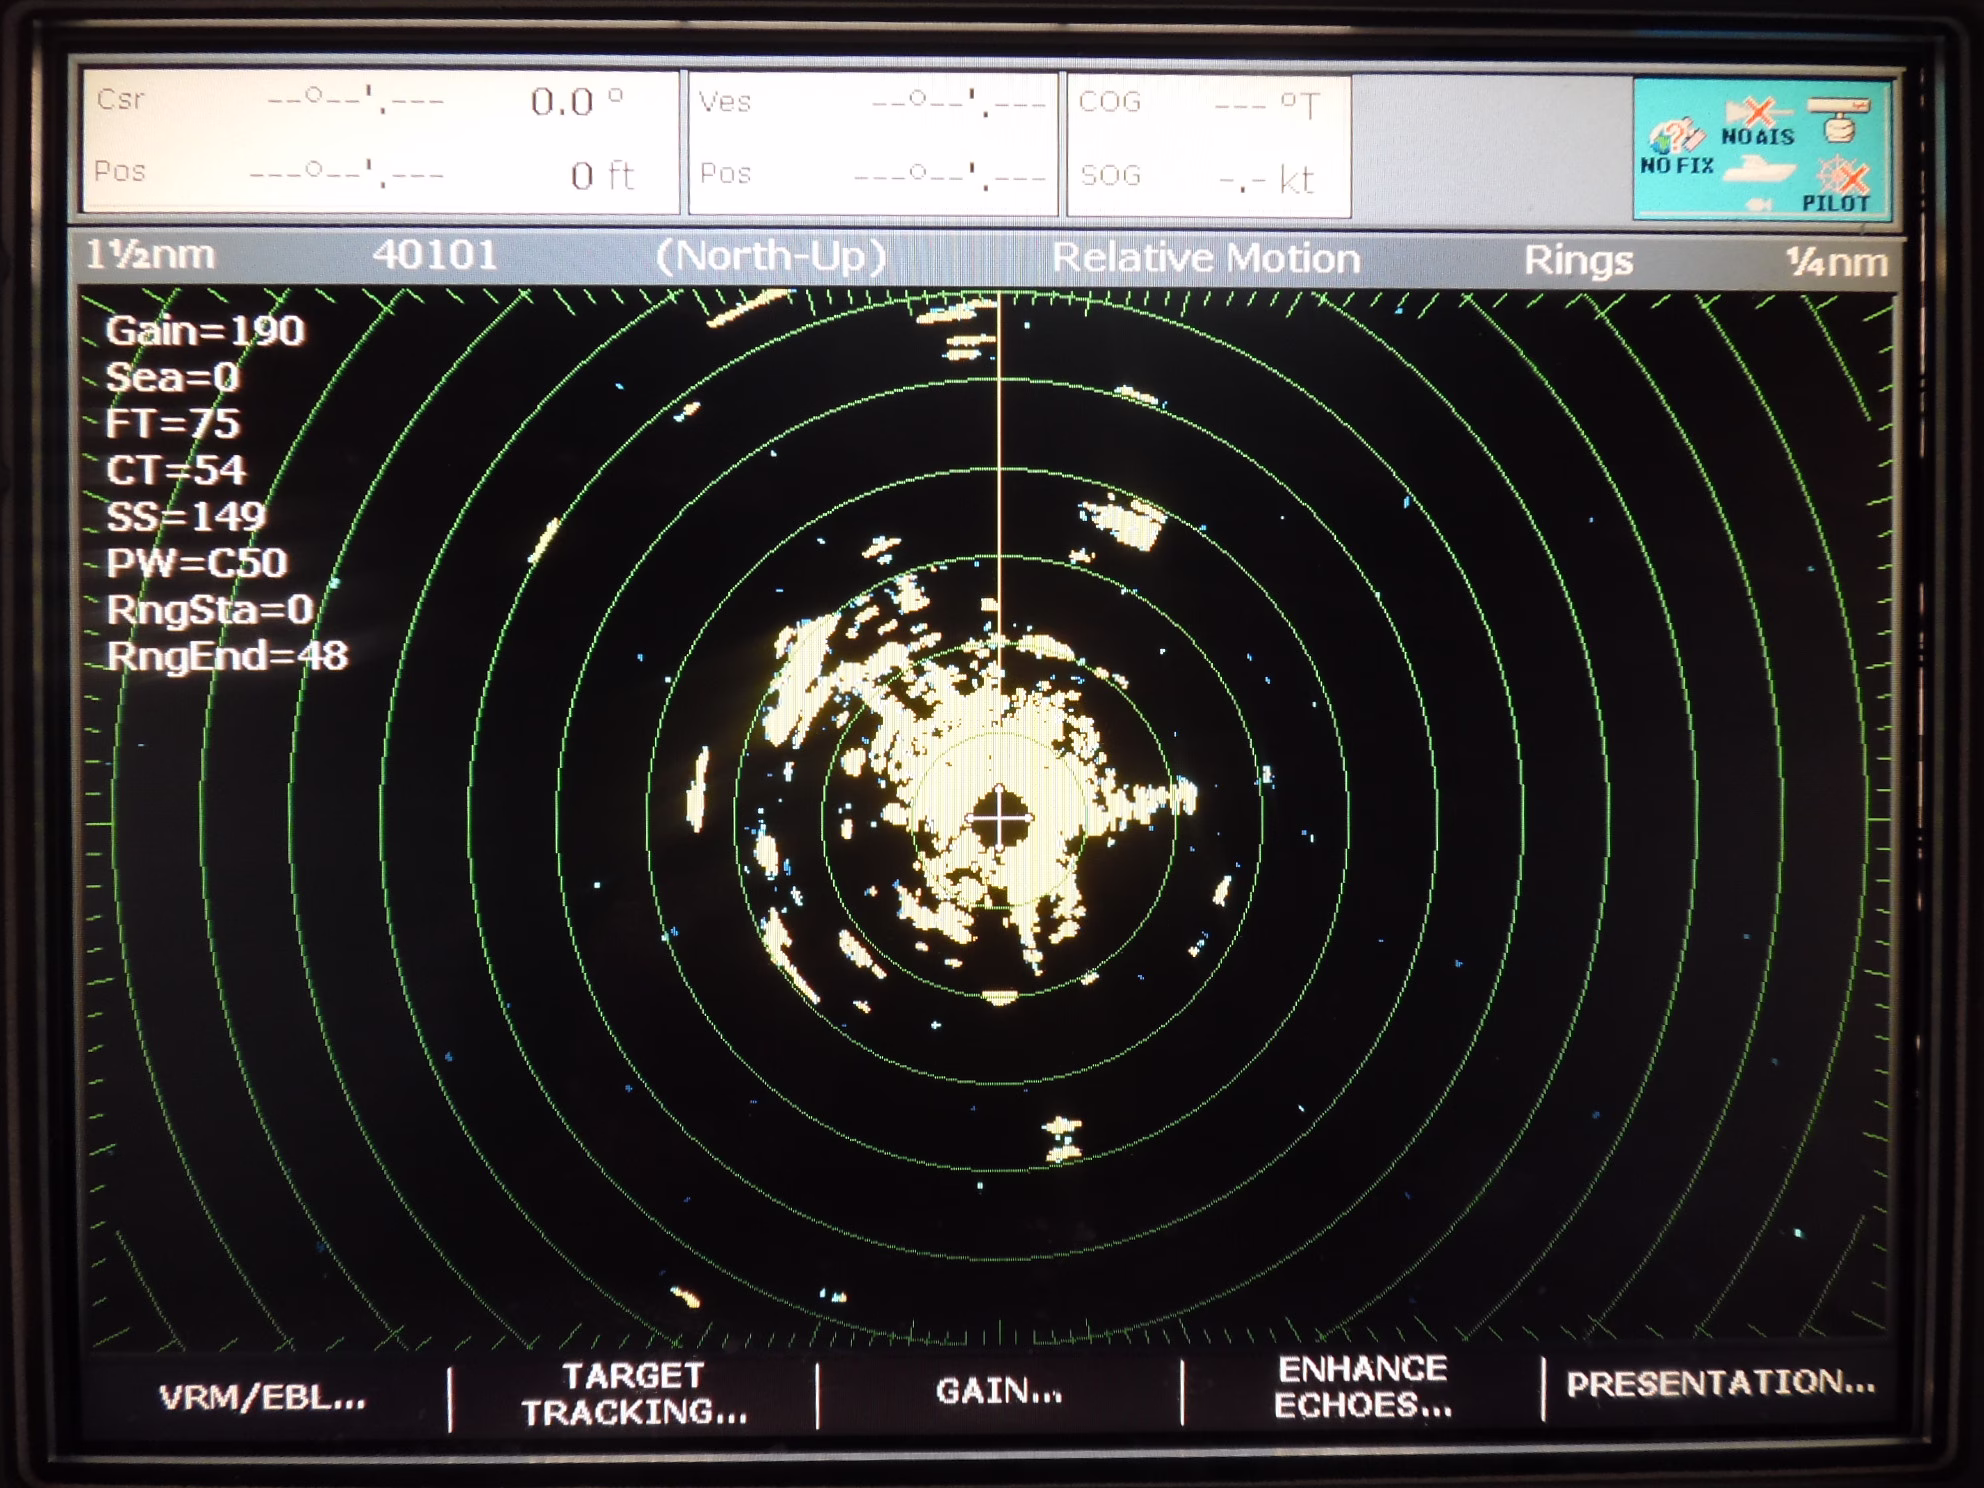Open the VRM/EBL soft key menu
Viewport: 1984px width, 1488px height.
coord(263,1397)
